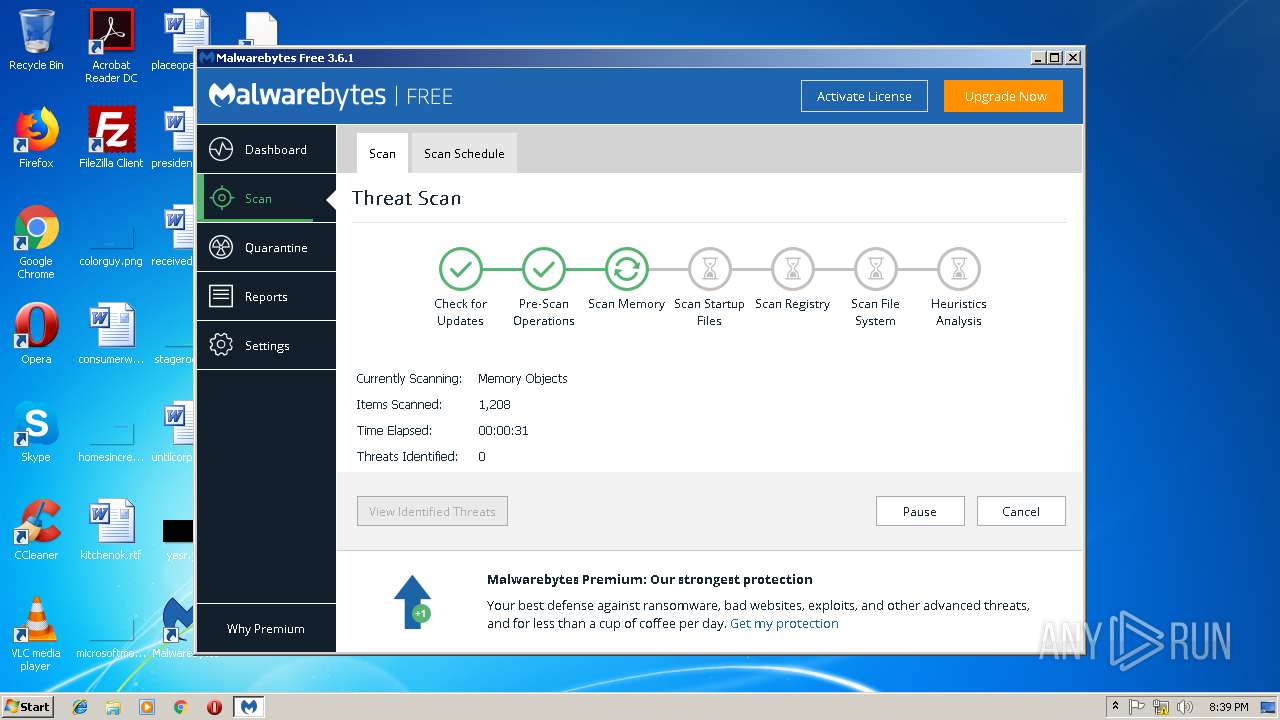Click the Scan Startup Files hourglass icon
This screenshot has height=720, width=1280.
click(709, 269)
